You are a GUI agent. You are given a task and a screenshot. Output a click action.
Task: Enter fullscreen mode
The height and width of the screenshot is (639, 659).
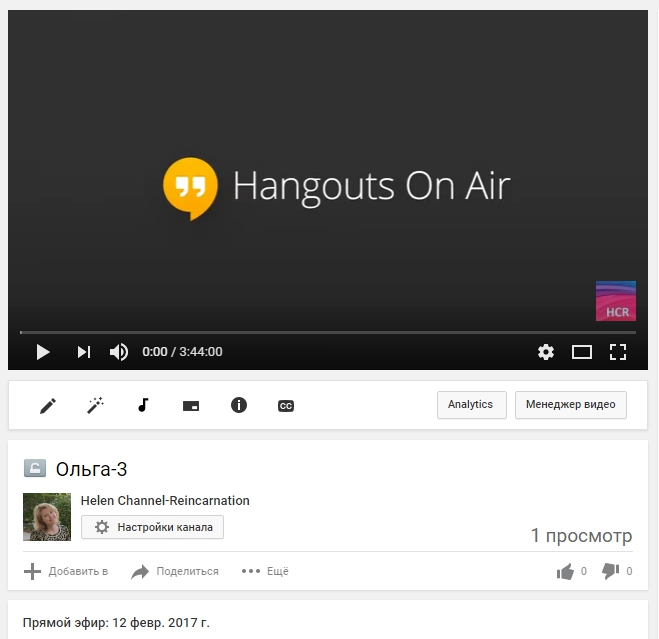coord(618,352)
